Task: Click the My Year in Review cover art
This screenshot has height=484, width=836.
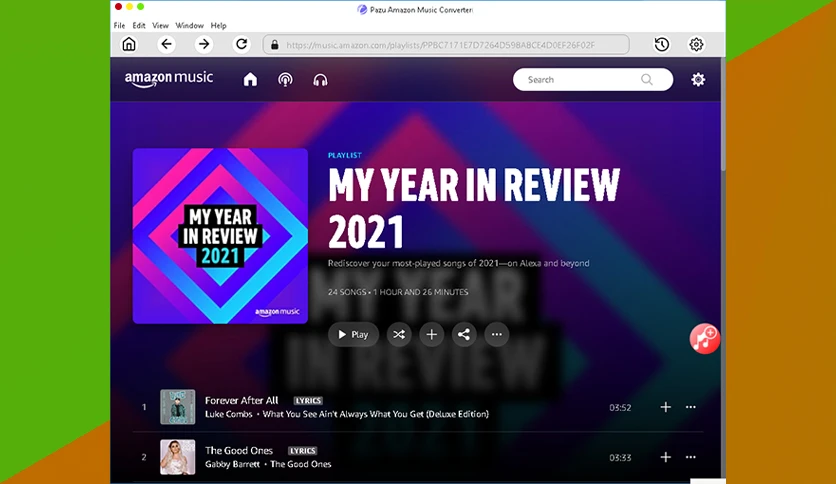Action: (x=220, y=236)
